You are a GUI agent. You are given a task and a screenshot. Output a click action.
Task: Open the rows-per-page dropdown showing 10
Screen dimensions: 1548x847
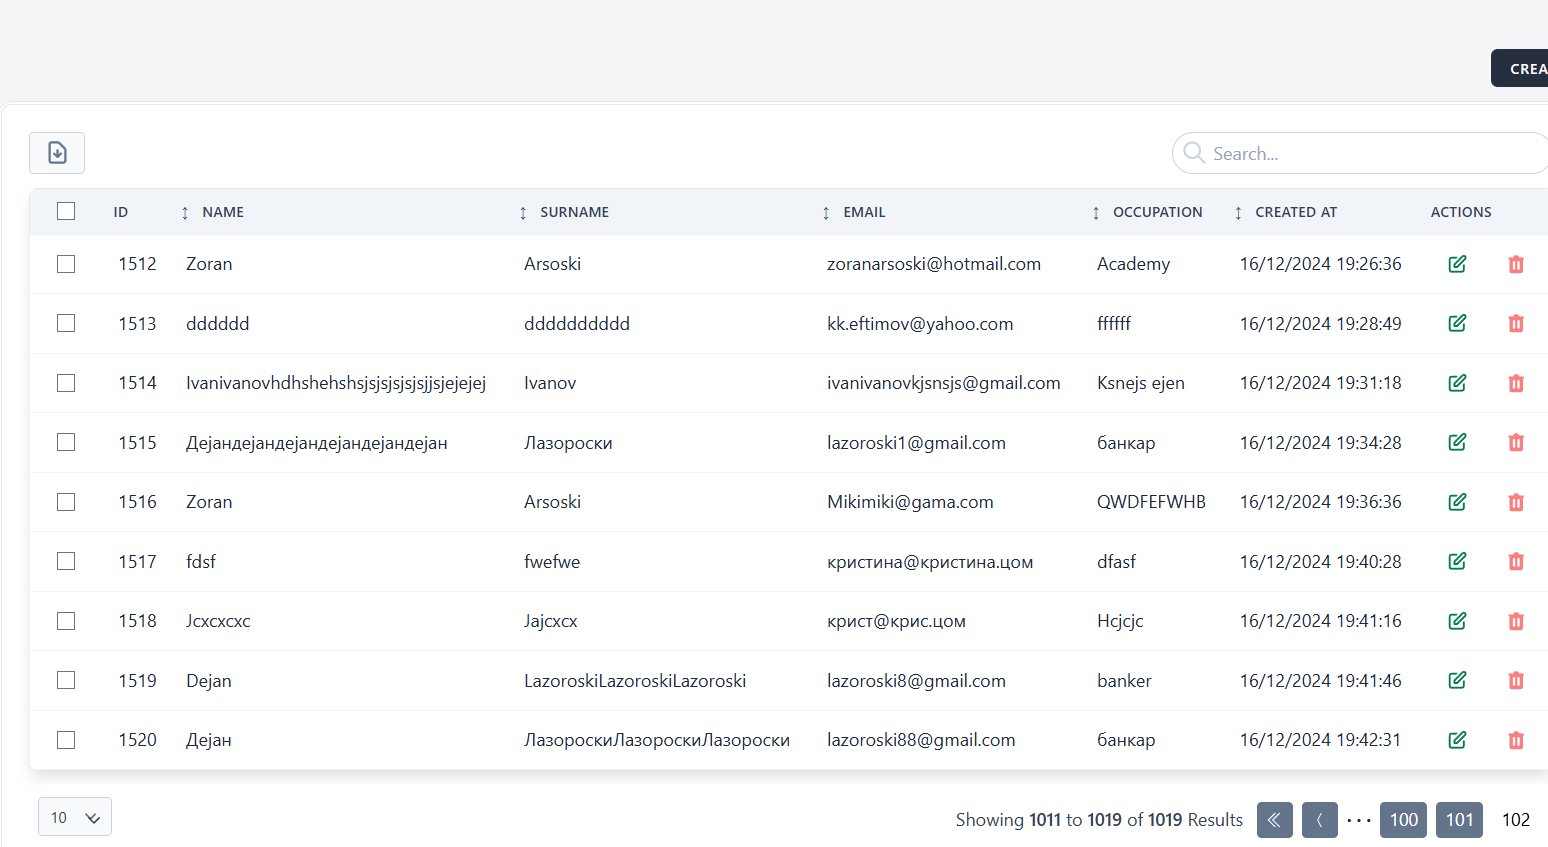point(75,817)
